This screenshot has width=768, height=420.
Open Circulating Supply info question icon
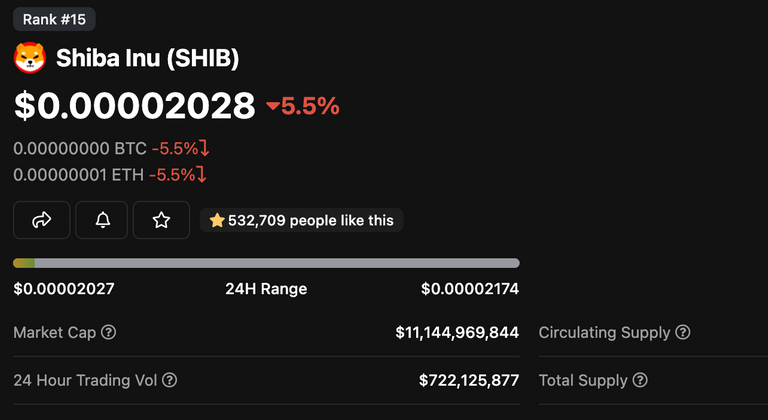[x=683, y=332]
